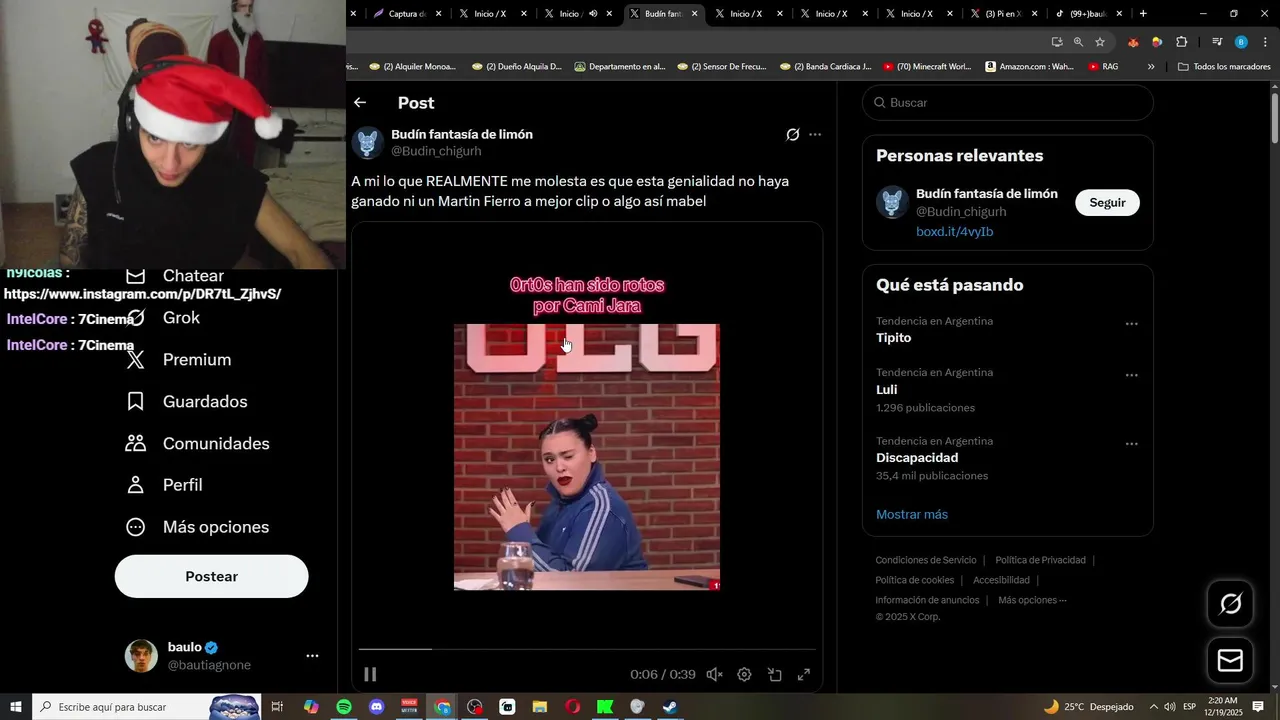1280x720 pixels.
Task: Open account menu dots next to baulo
Action: (312, 656)
